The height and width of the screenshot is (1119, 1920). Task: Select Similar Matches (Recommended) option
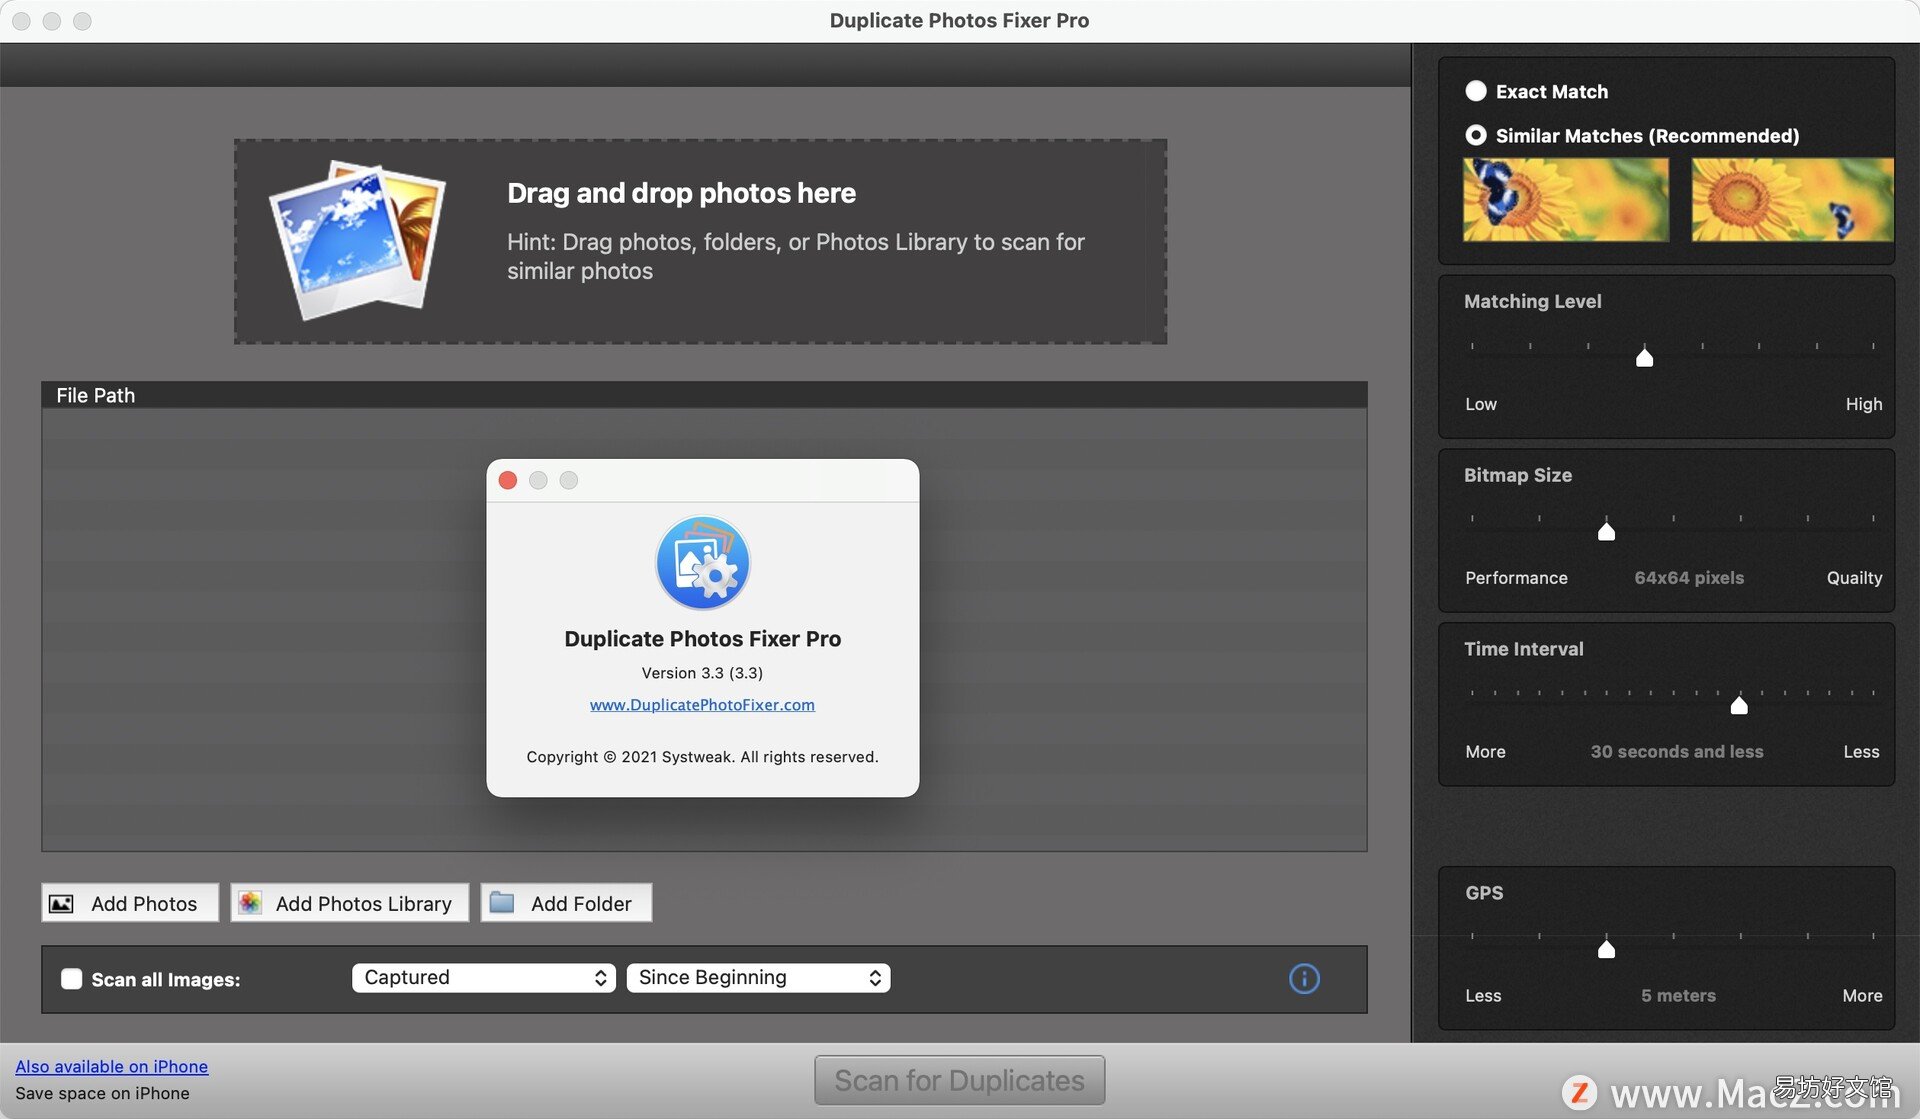[x=1476, y=135]
